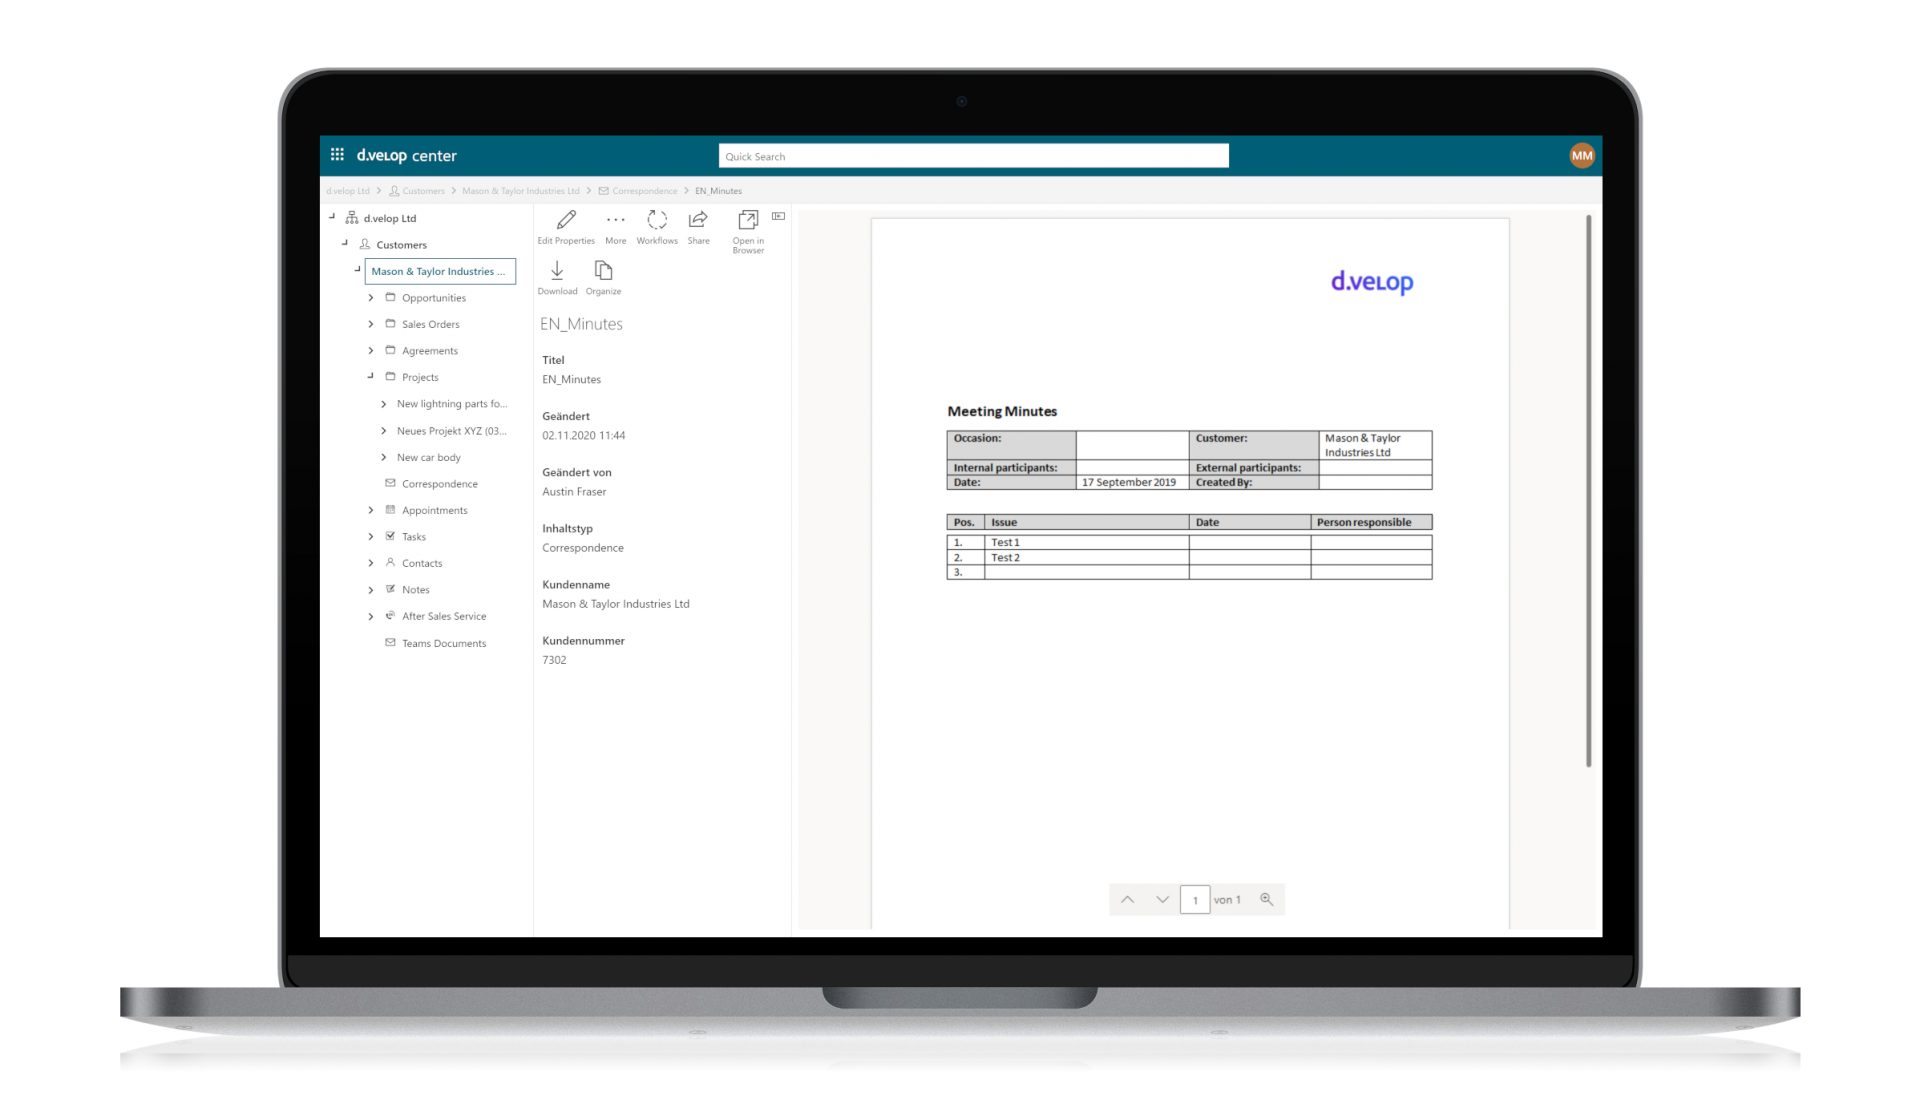1920x1104 pixels.
Task: Zoom the document with the magnifier icon
Action: click(1267, 899)
